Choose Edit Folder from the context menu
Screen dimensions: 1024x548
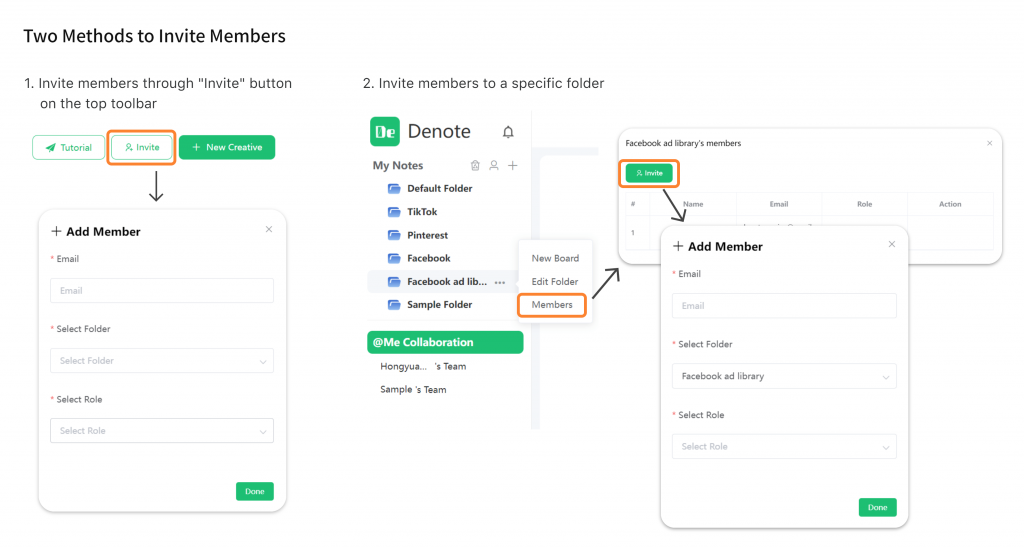point(555,282)
